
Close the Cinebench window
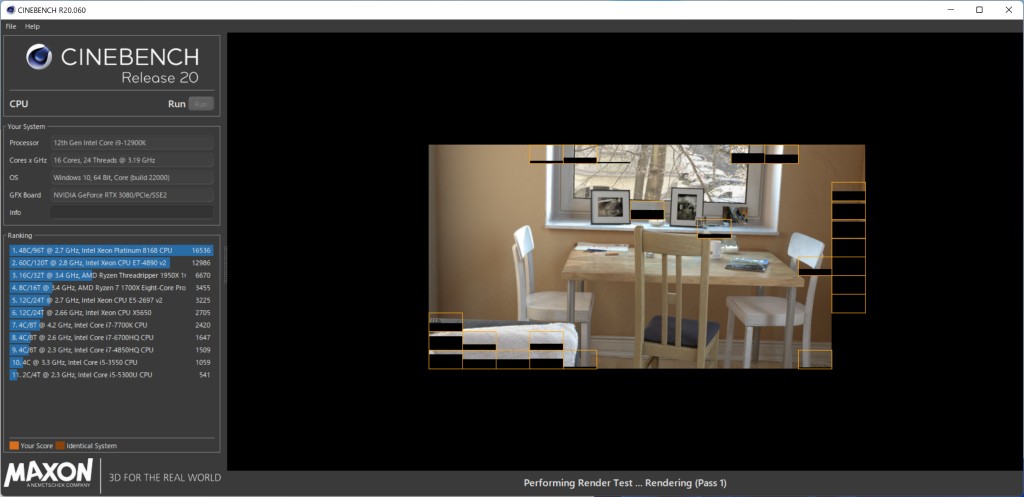(x=1008, y=10)
